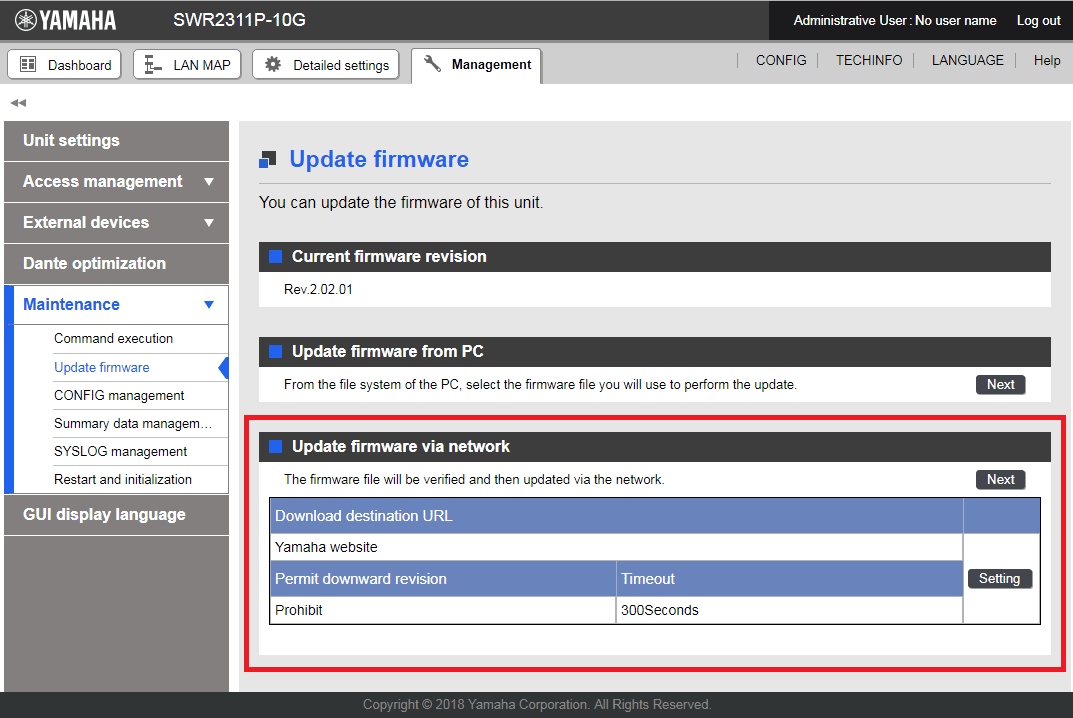Expand the Access management menu
The image size is (1073, 718).
tap(209, 182)
